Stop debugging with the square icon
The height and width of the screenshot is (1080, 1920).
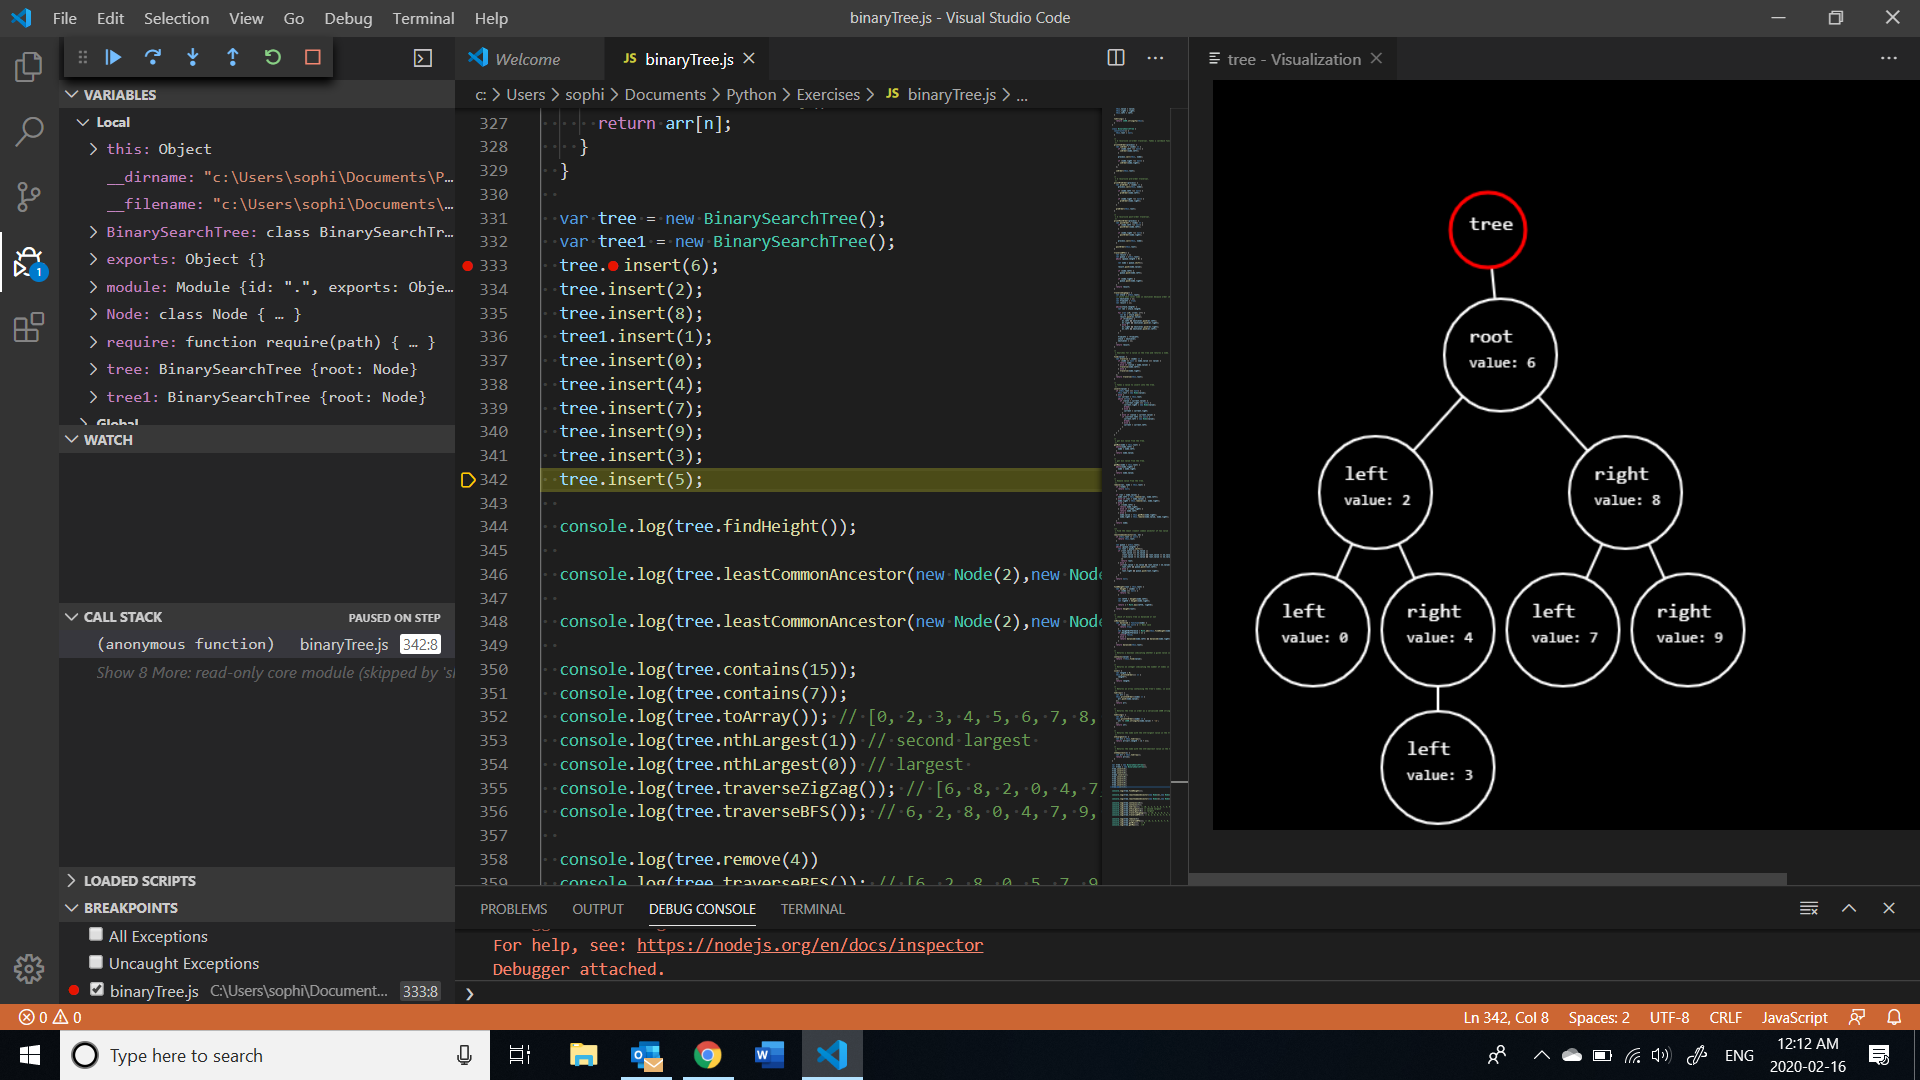pyautogui.click(x=313, y=58)
